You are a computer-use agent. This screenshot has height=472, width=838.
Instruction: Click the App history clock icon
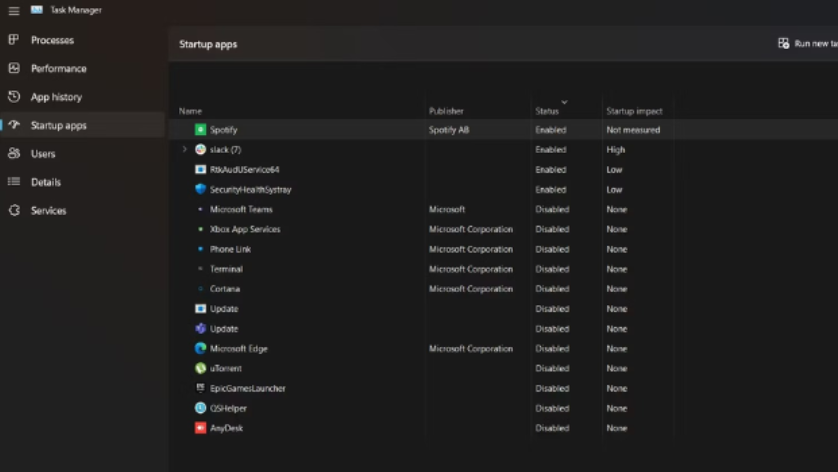[14, 96]
